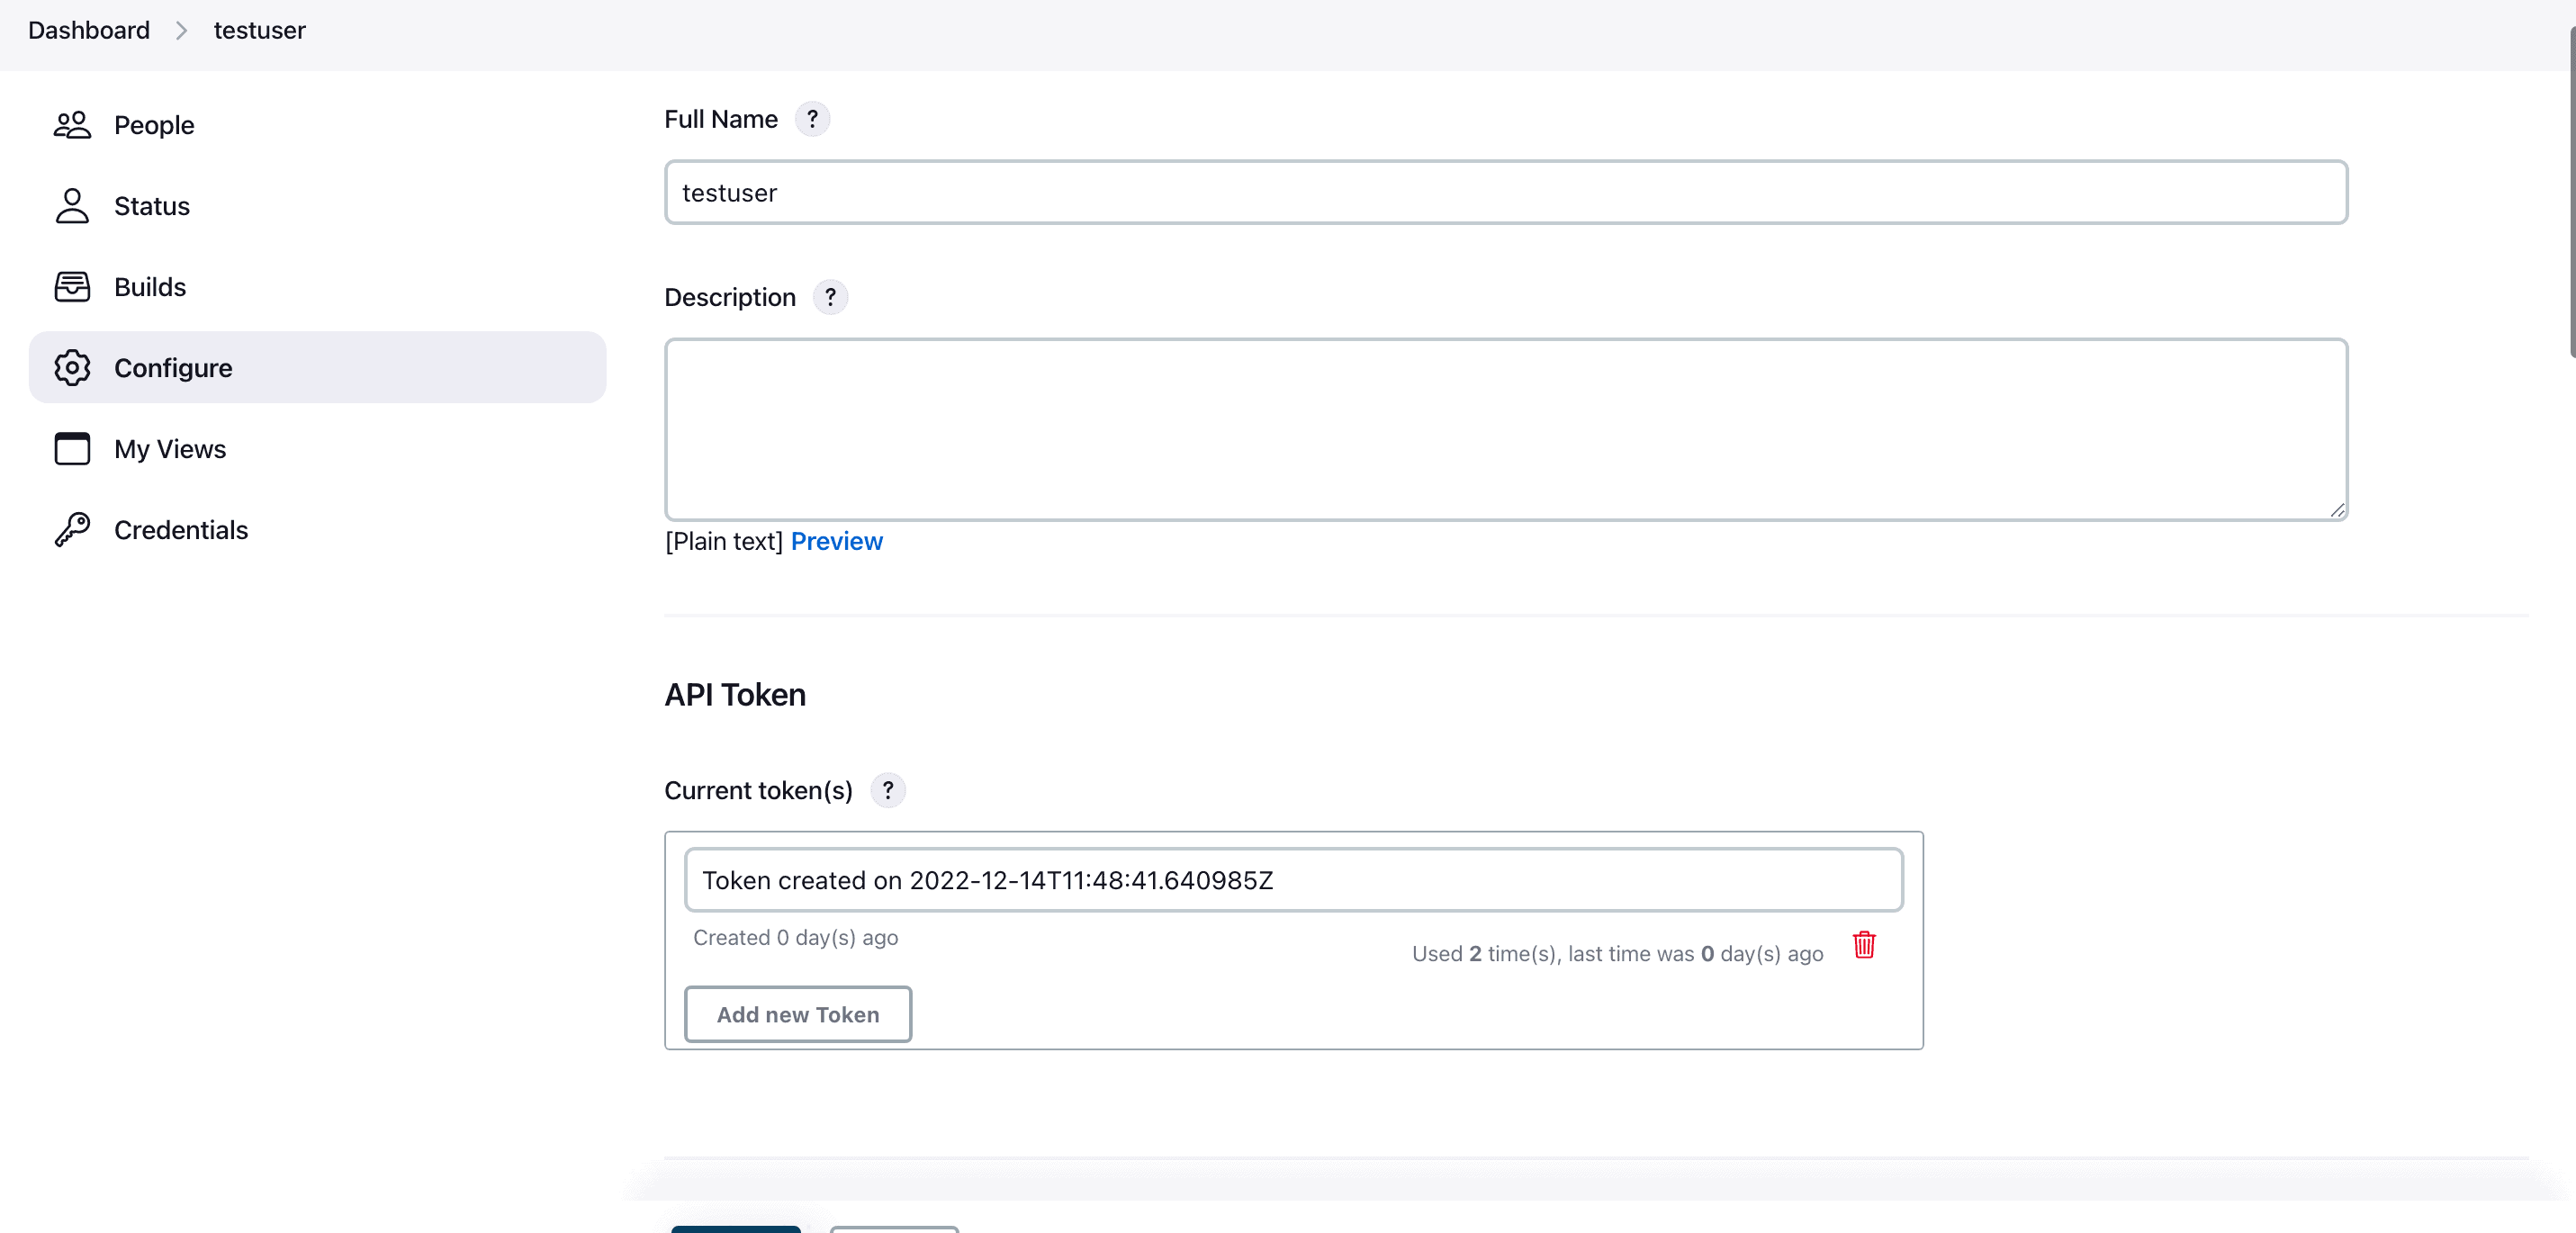Click the dark blue Save button at the bottom

point(735,1231)
